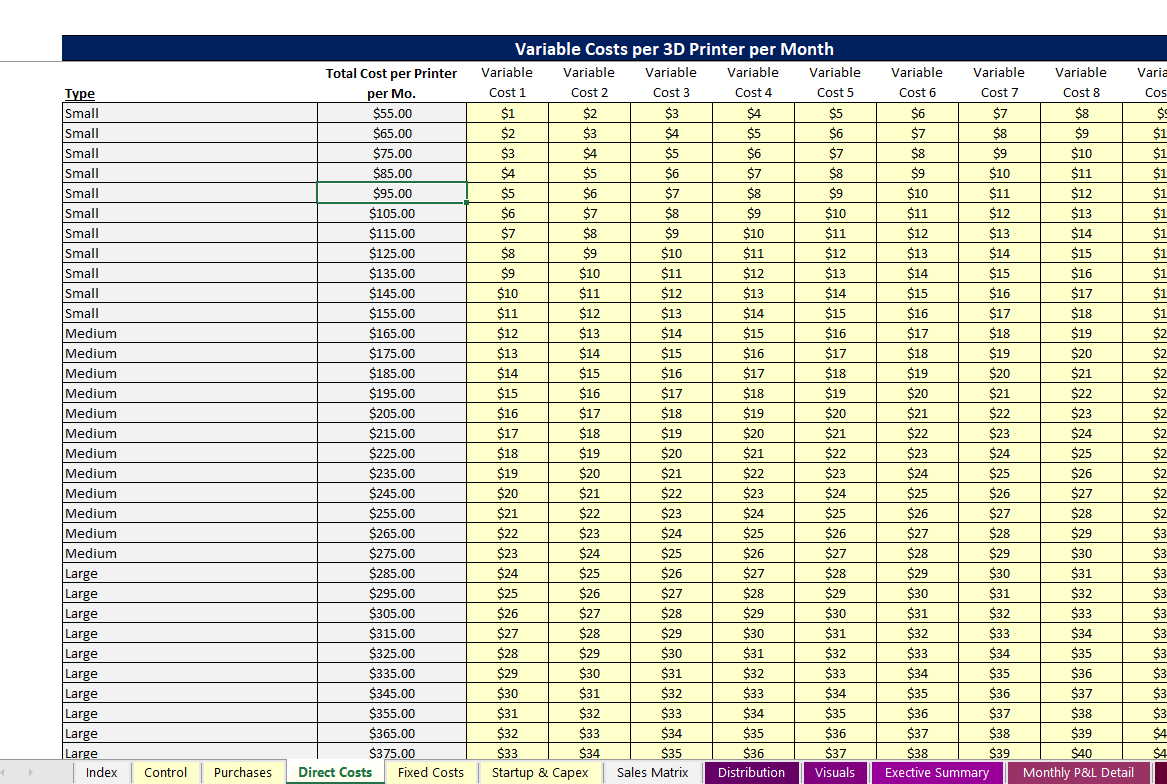Screen dimensions: 1167x784
Task: Select the 'Small' type cell in the $155.00 row
Action: (x=190, y=313)
